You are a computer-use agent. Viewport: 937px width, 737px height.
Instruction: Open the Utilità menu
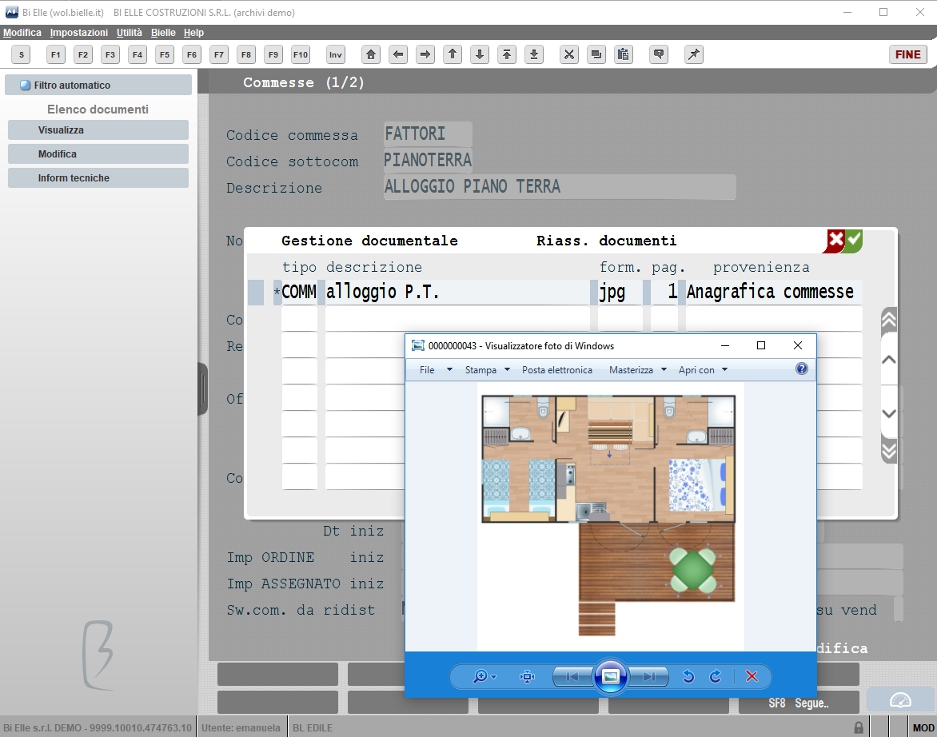(129, 32)
